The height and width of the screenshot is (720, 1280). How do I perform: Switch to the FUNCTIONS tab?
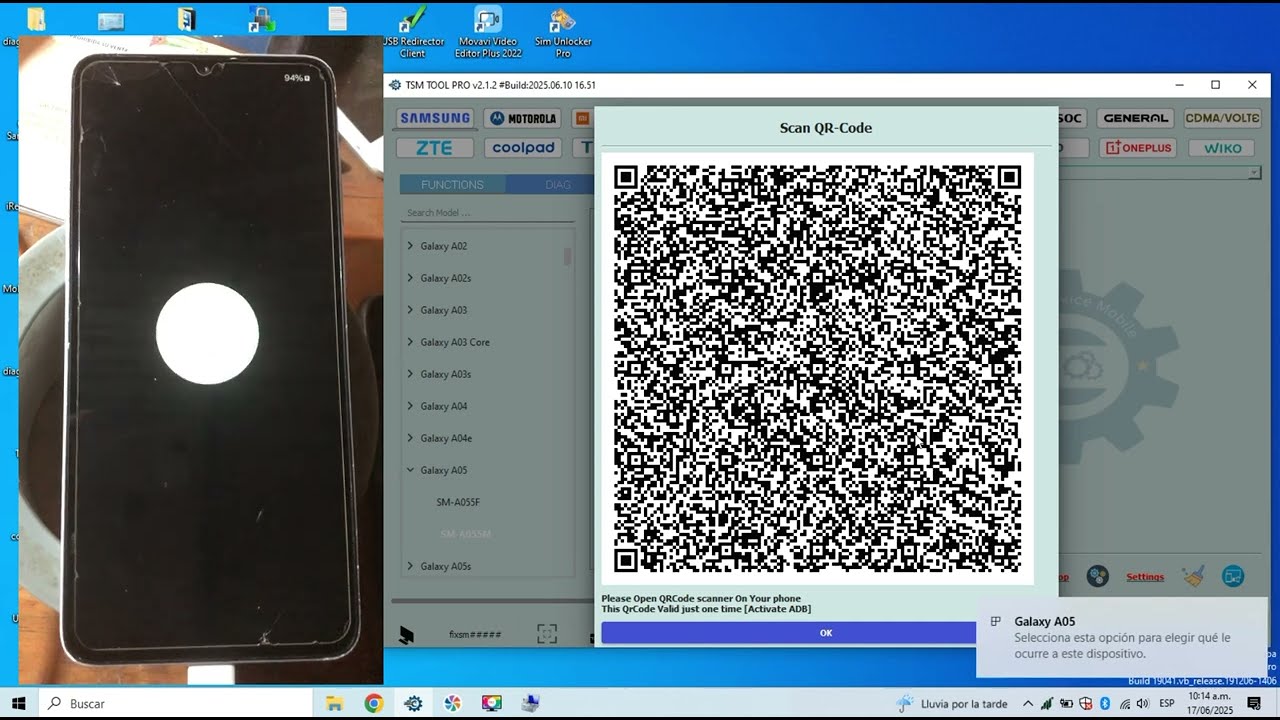pos(452,185)
